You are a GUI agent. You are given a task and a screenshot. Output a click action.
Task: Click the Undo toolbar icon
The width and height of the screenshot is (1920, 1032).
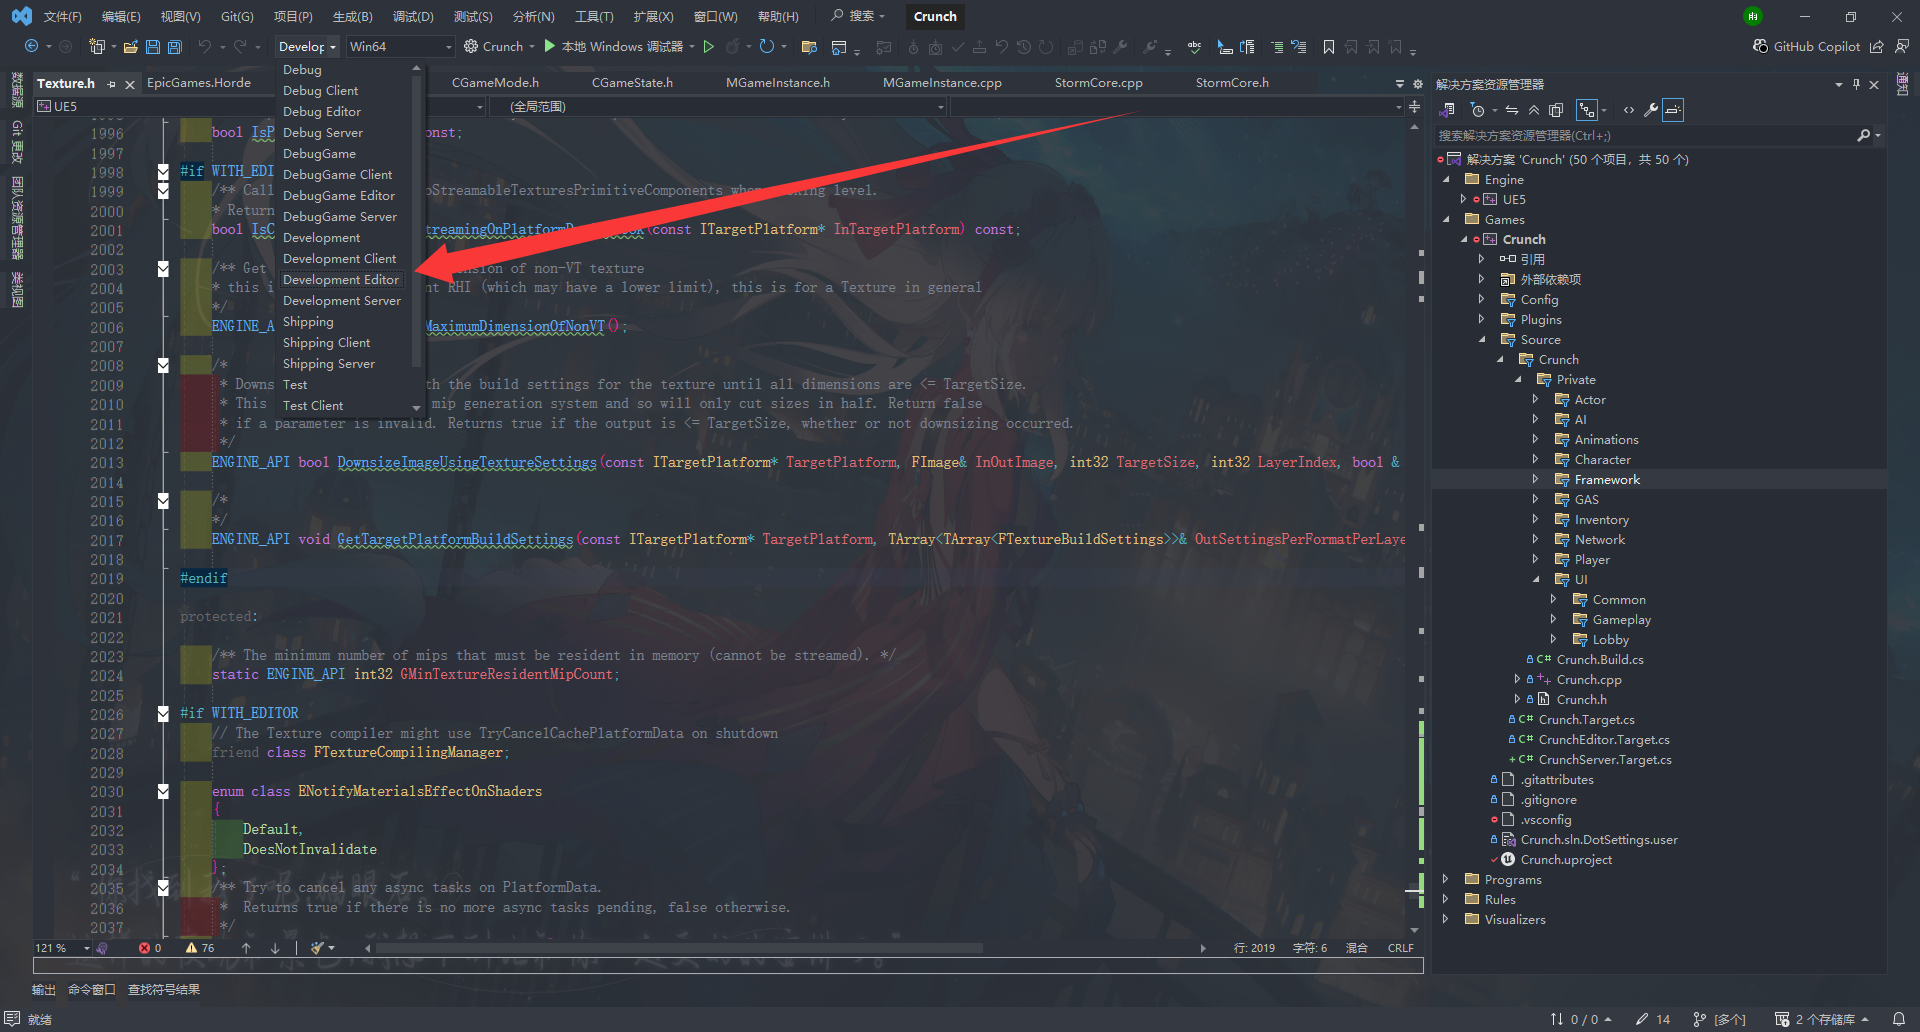tap(205, 47)
